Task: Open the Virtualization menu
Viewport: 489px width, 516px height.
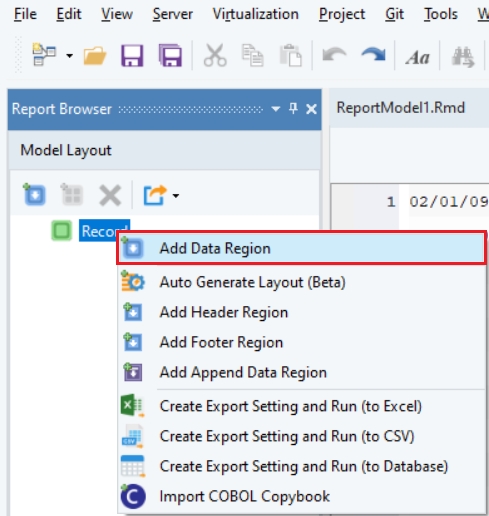Action: 256,14
